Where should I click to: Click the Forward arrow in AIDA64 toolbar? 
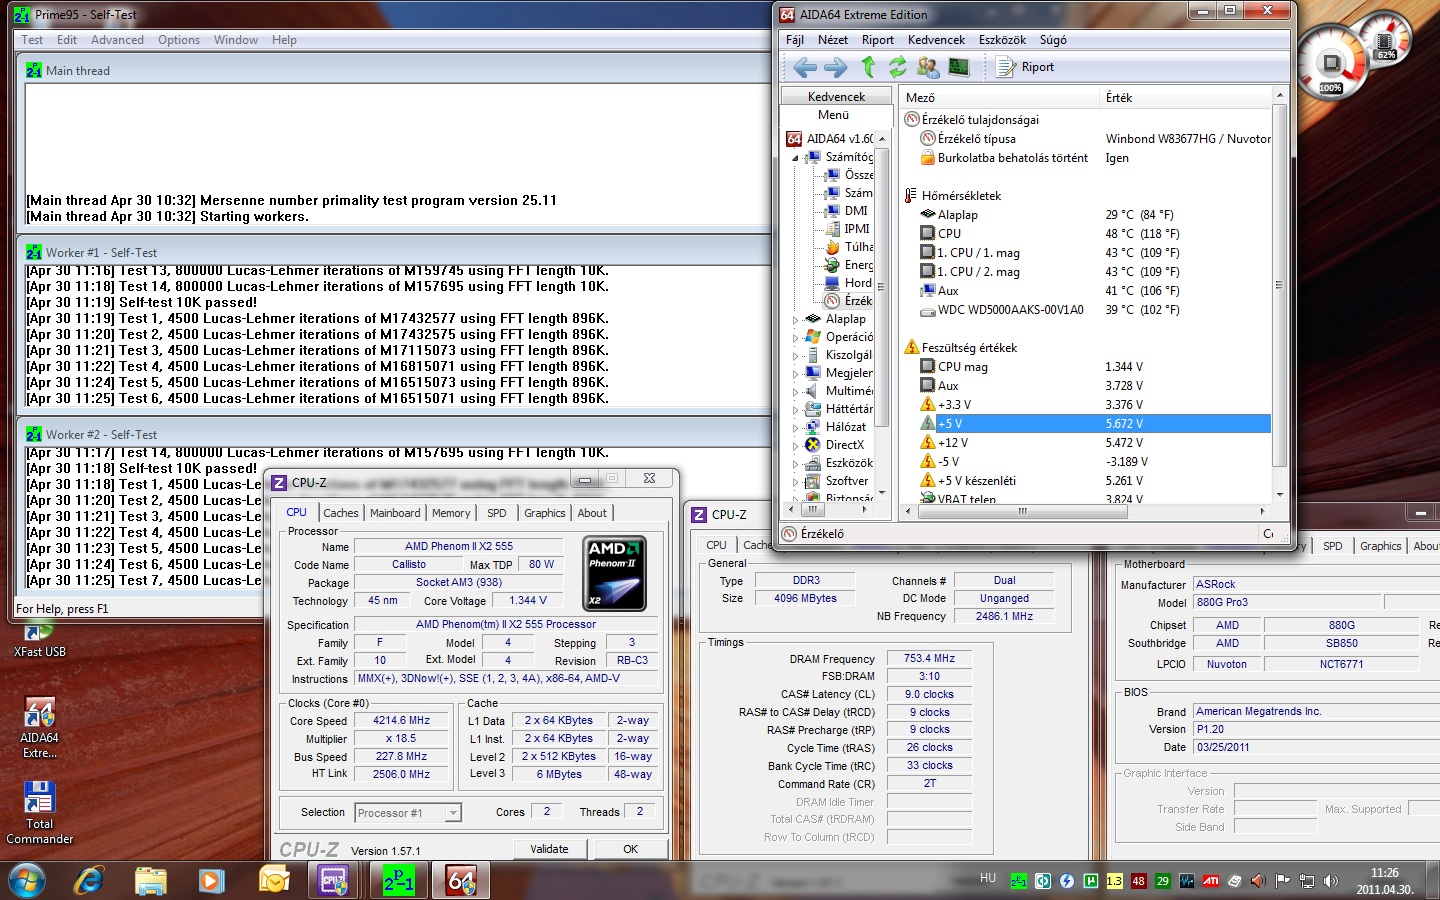coord(835,67)
